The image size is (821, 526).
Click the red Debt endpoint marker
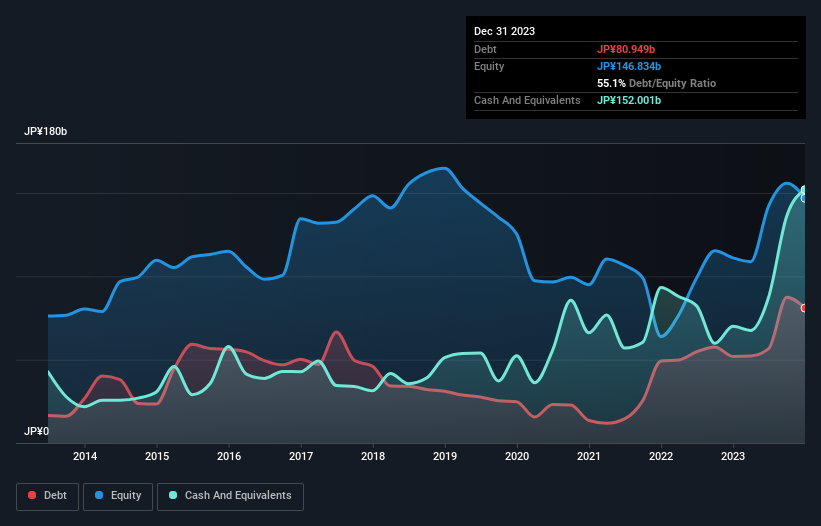coord(804,308)
